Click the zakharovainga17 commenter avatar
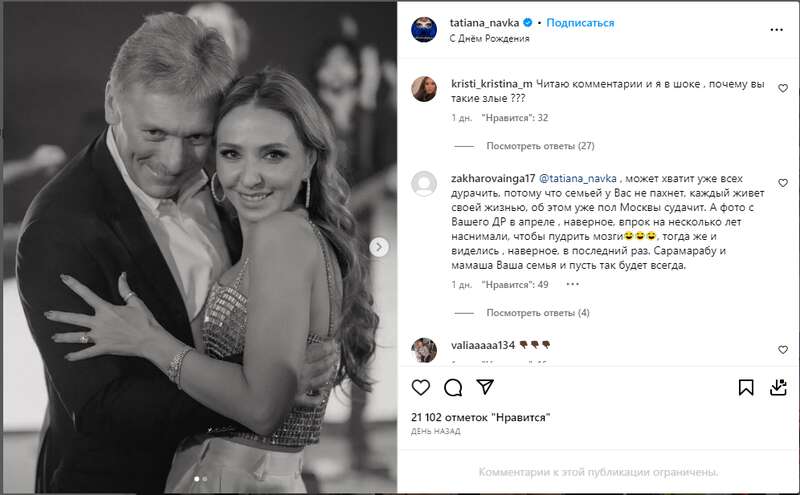This screenshot has width=800, height=495. pos(424,184)
